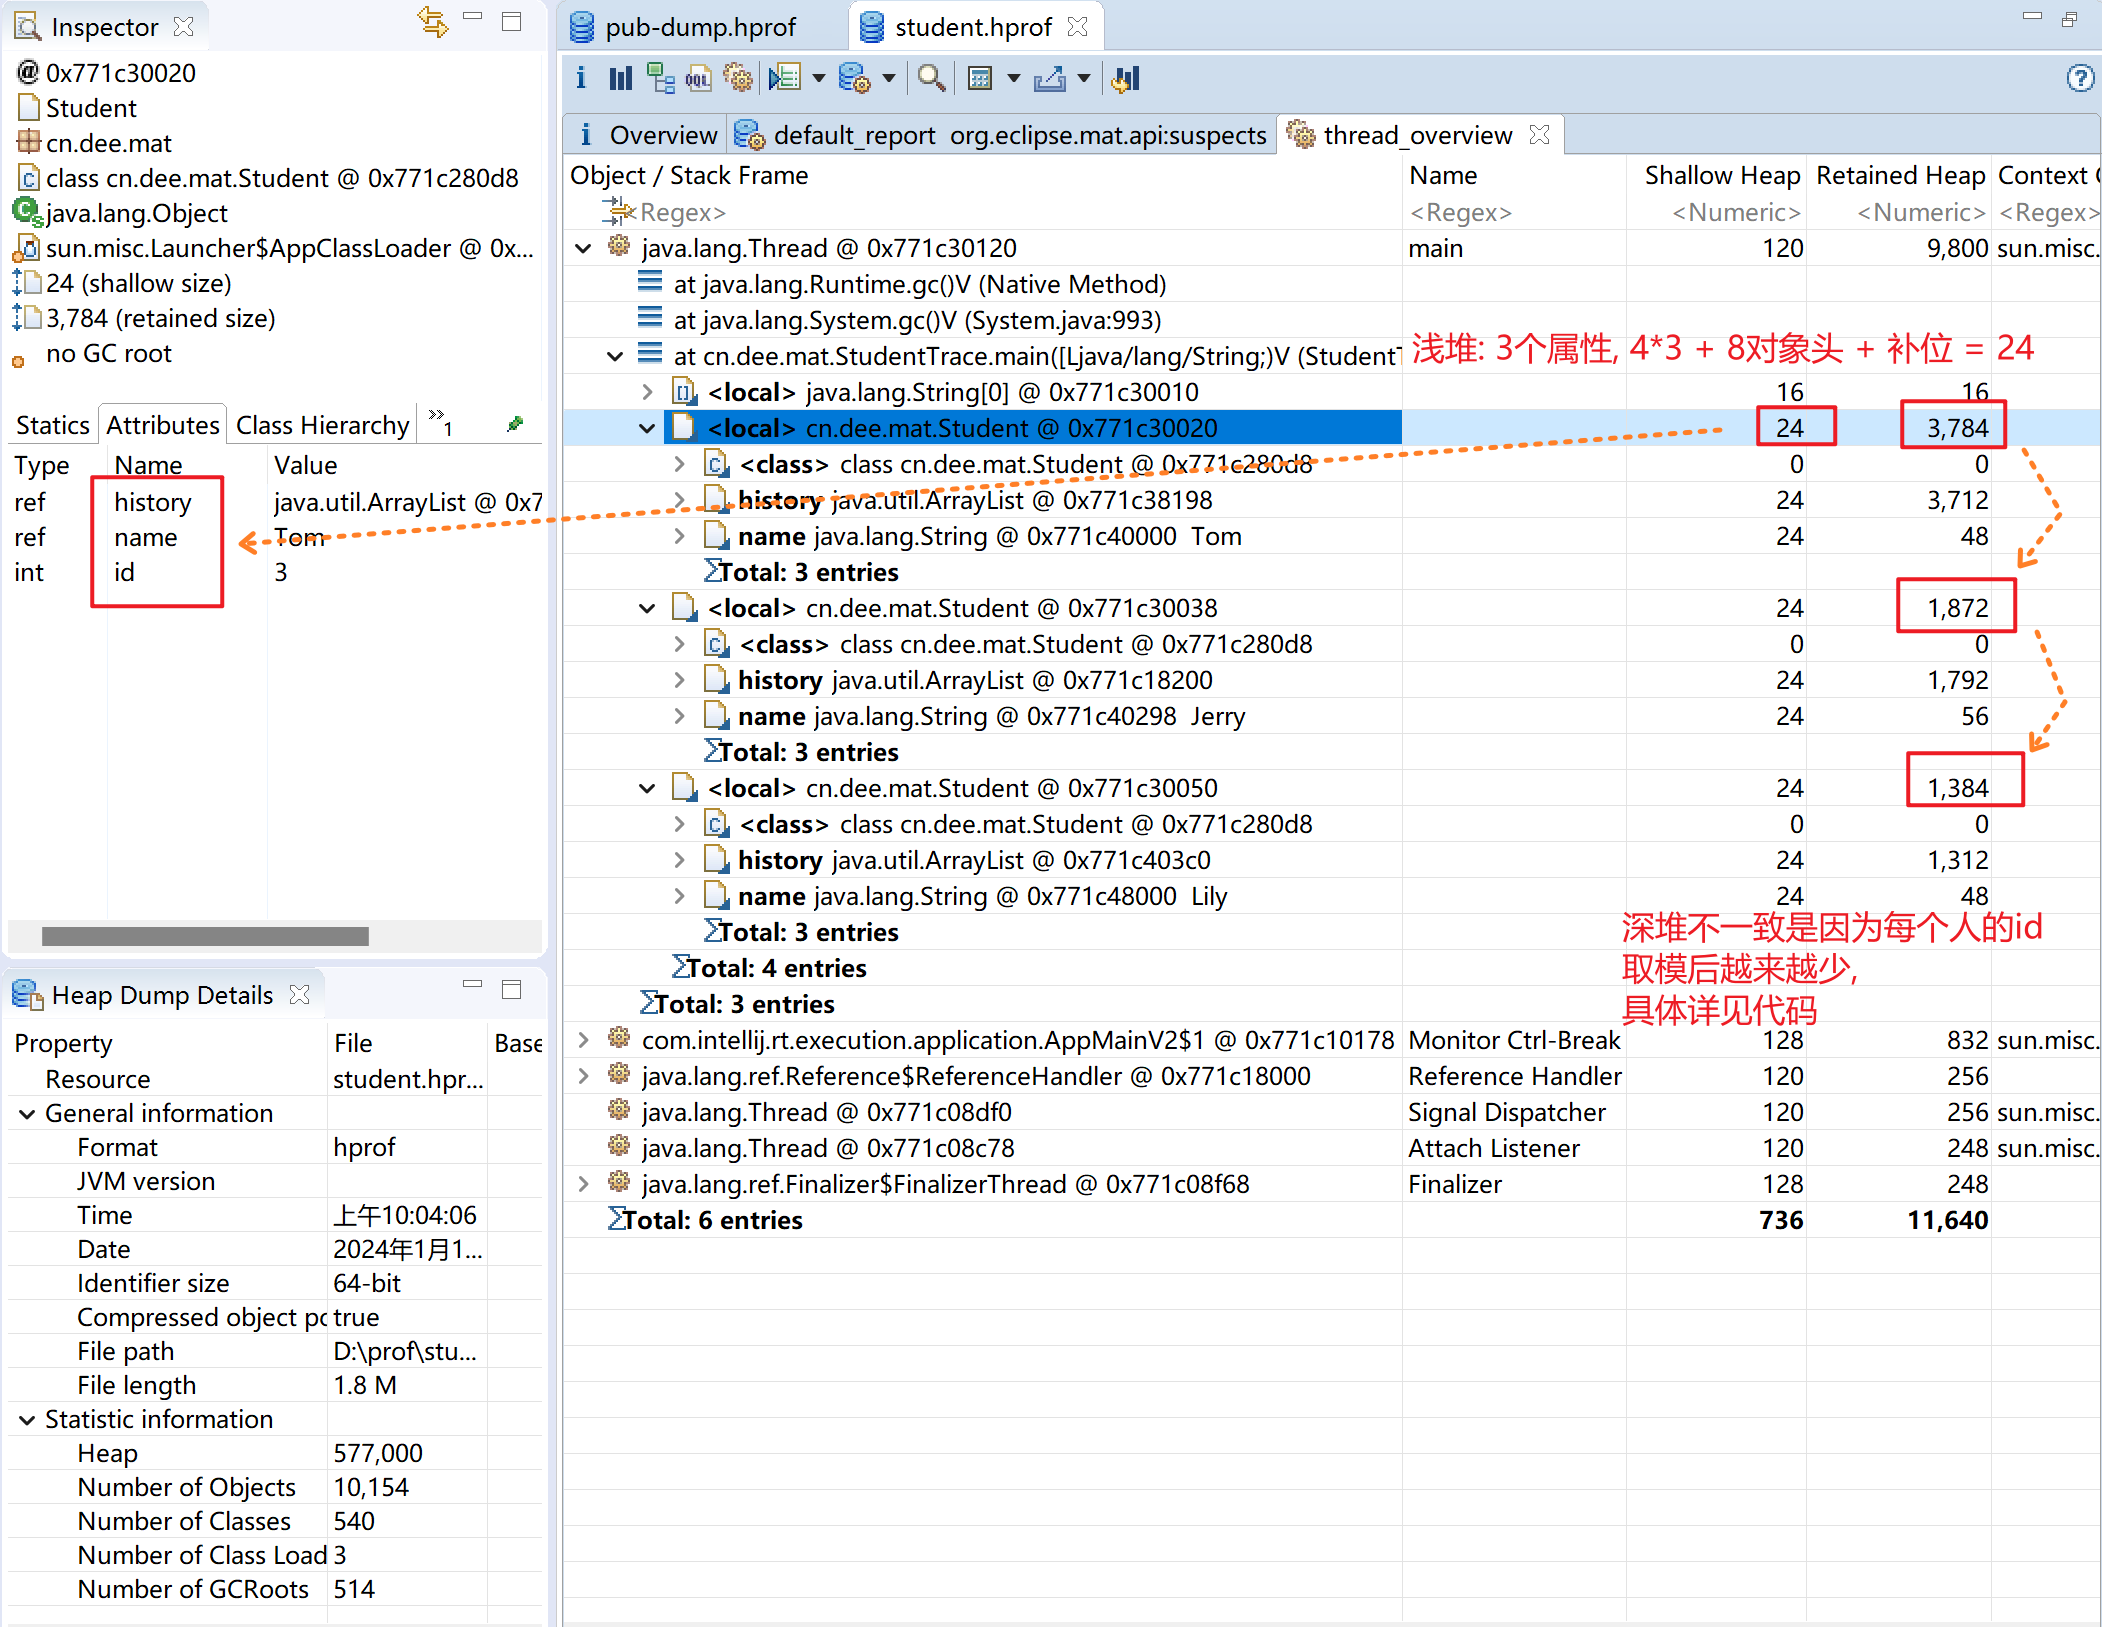The image size is (2102, 1627).
Task: Collapse the java.lang.Thread main node
Action: (x=584, y=248)
